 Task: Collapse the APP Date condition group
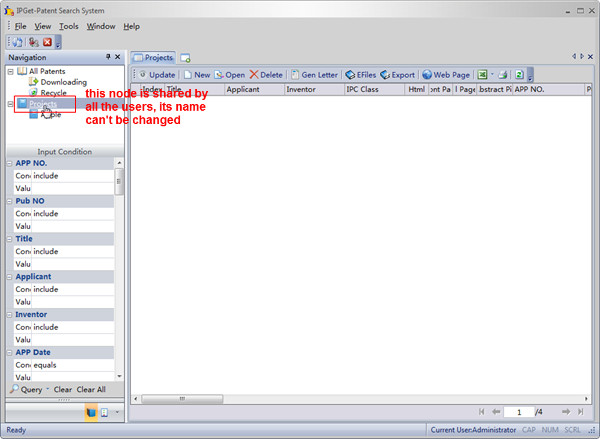tap(10, 353)
